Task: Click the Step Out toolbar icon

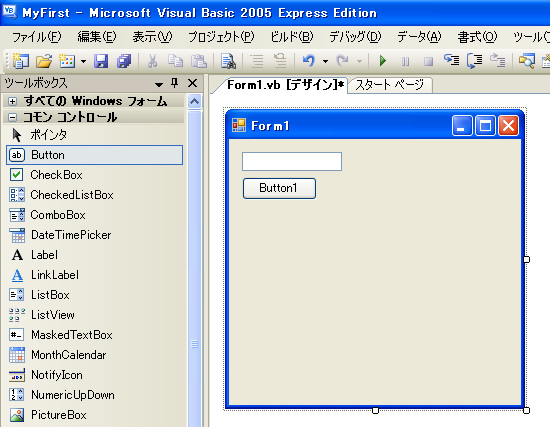Action: pos(498,60)
